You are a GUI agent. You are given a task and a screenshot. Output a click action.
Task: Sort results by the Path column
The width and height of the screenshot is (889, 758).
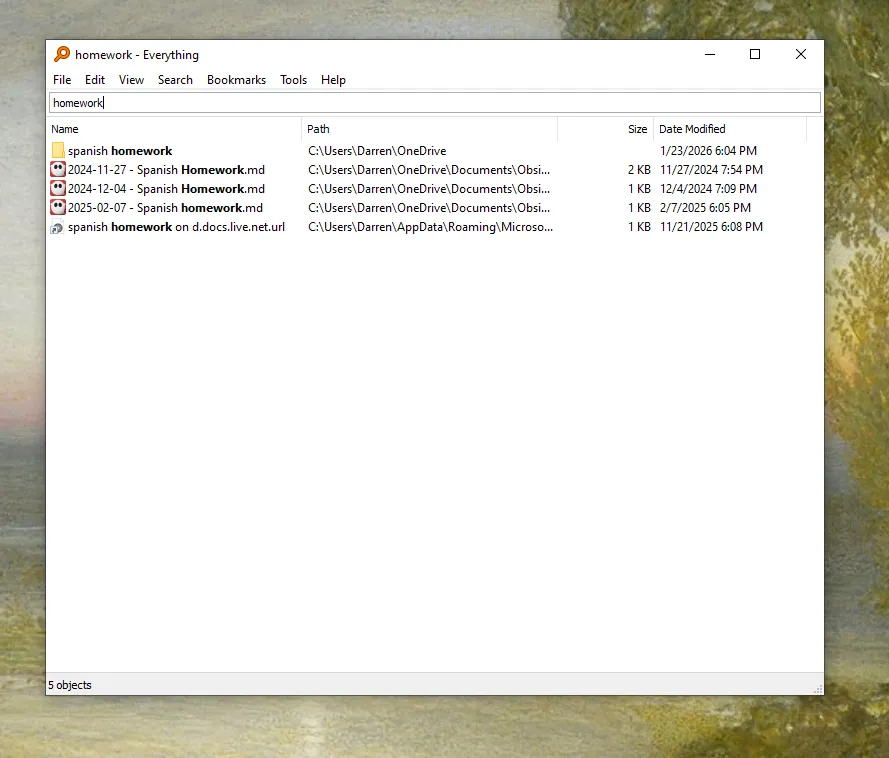pyautogui.click(x=317, y=128)
